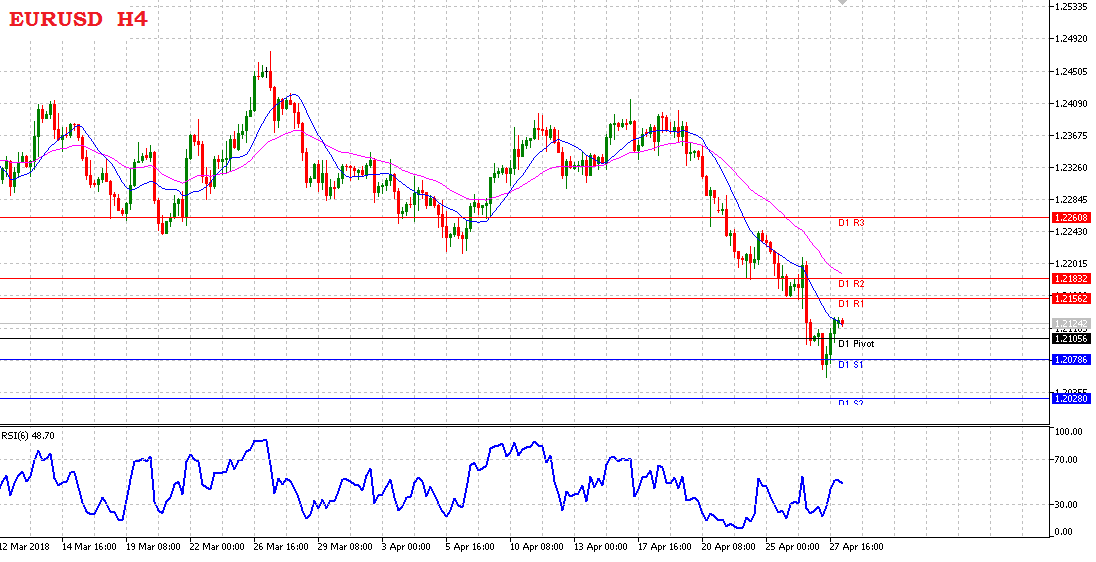1096x562 pixels.
Task: Click the black 1.21056 pivot price tag
Action: [x=1071, y=339]
